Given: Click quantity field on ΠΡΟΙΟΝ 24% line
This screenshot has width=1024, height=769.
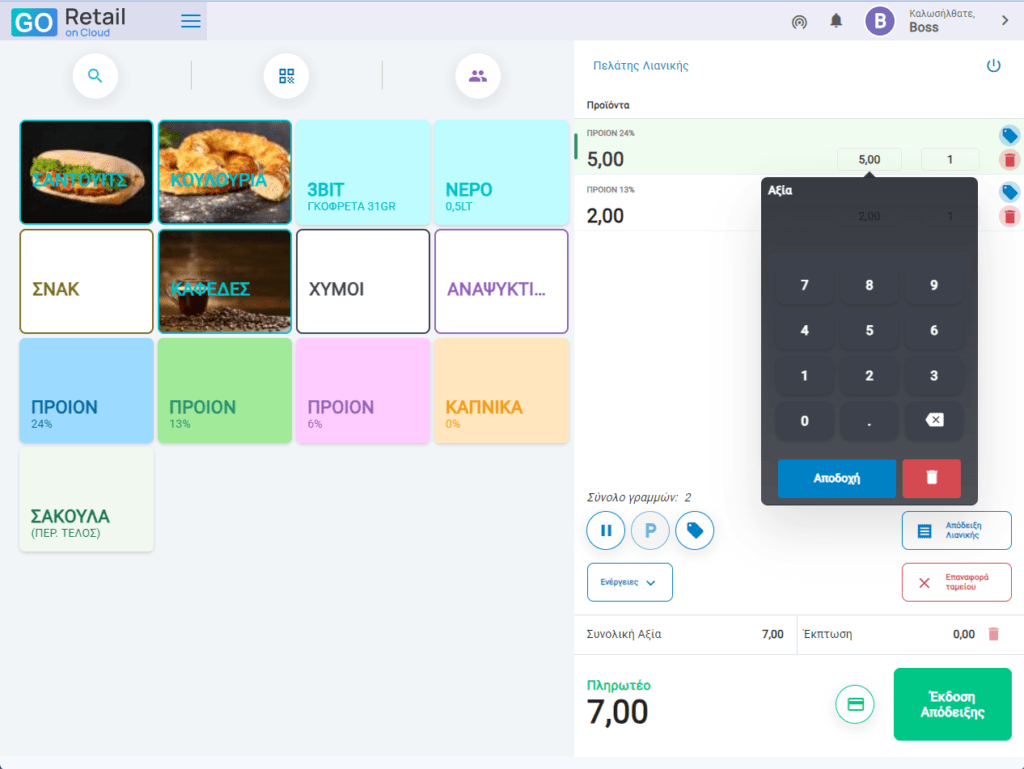Looking at the screenshot, I should click(x=950, y=159).
